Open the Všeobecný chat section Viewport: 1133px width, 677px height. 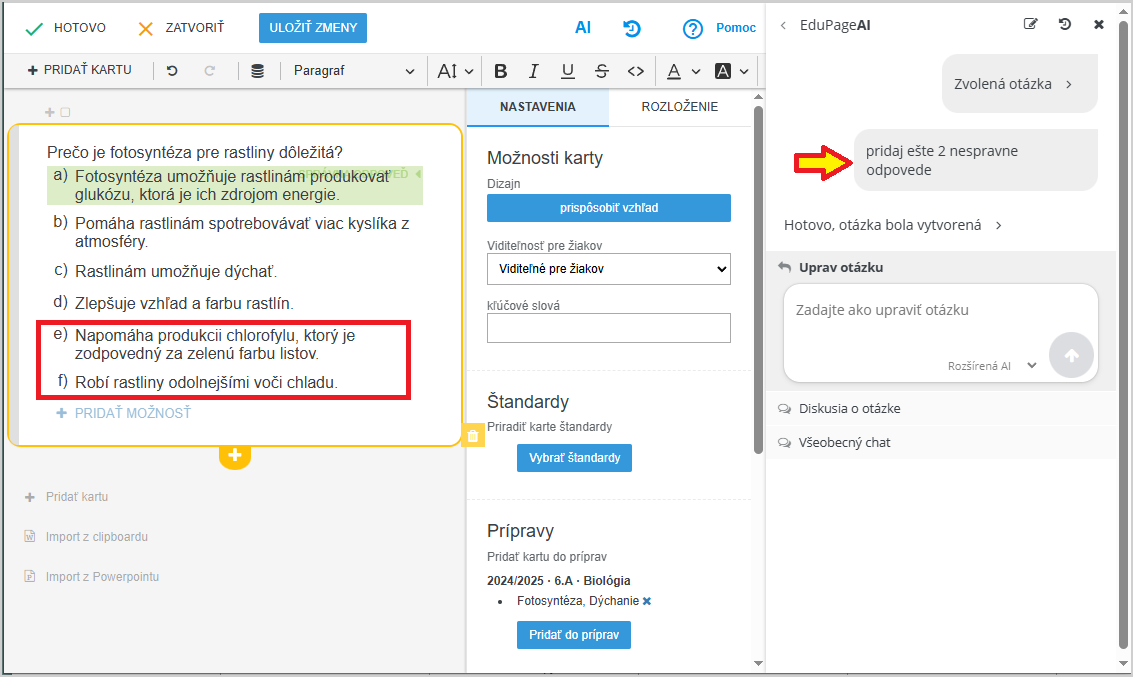[x=844, y=442]
